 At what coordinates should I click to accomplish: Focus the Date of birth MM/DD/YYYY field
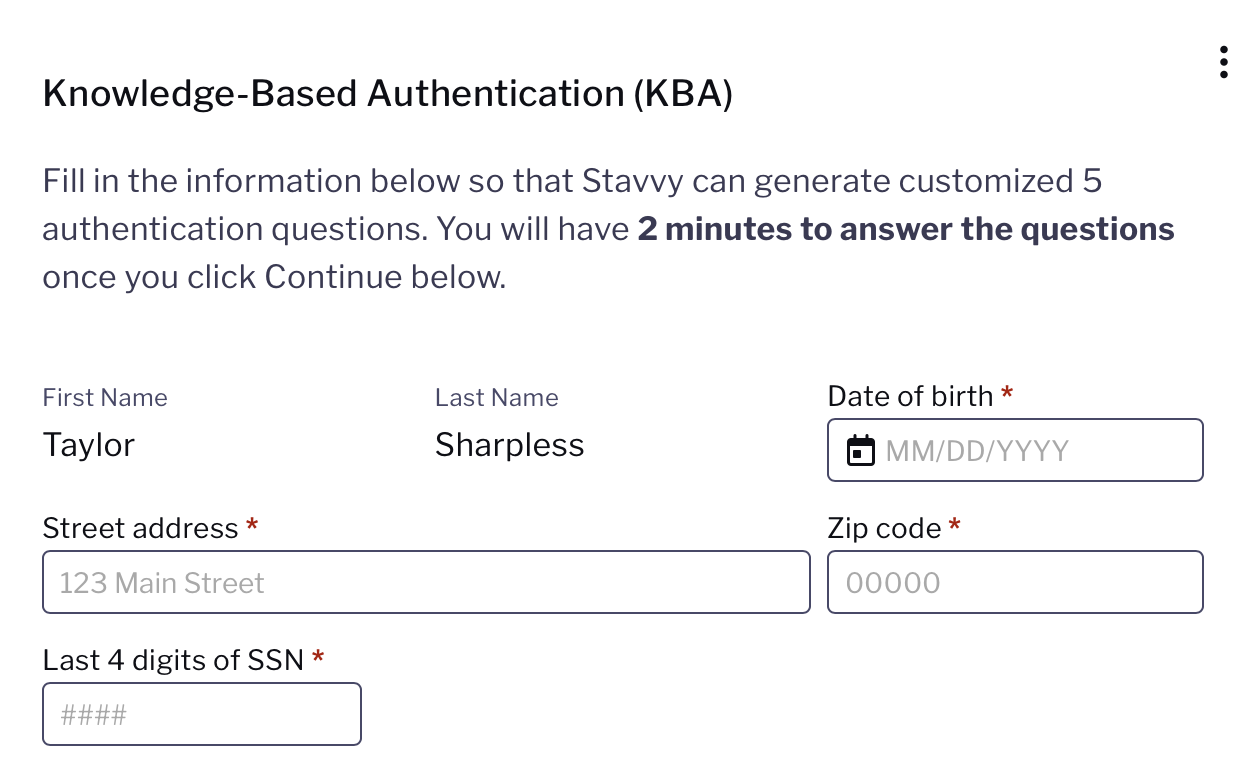tap(1015, 450)
